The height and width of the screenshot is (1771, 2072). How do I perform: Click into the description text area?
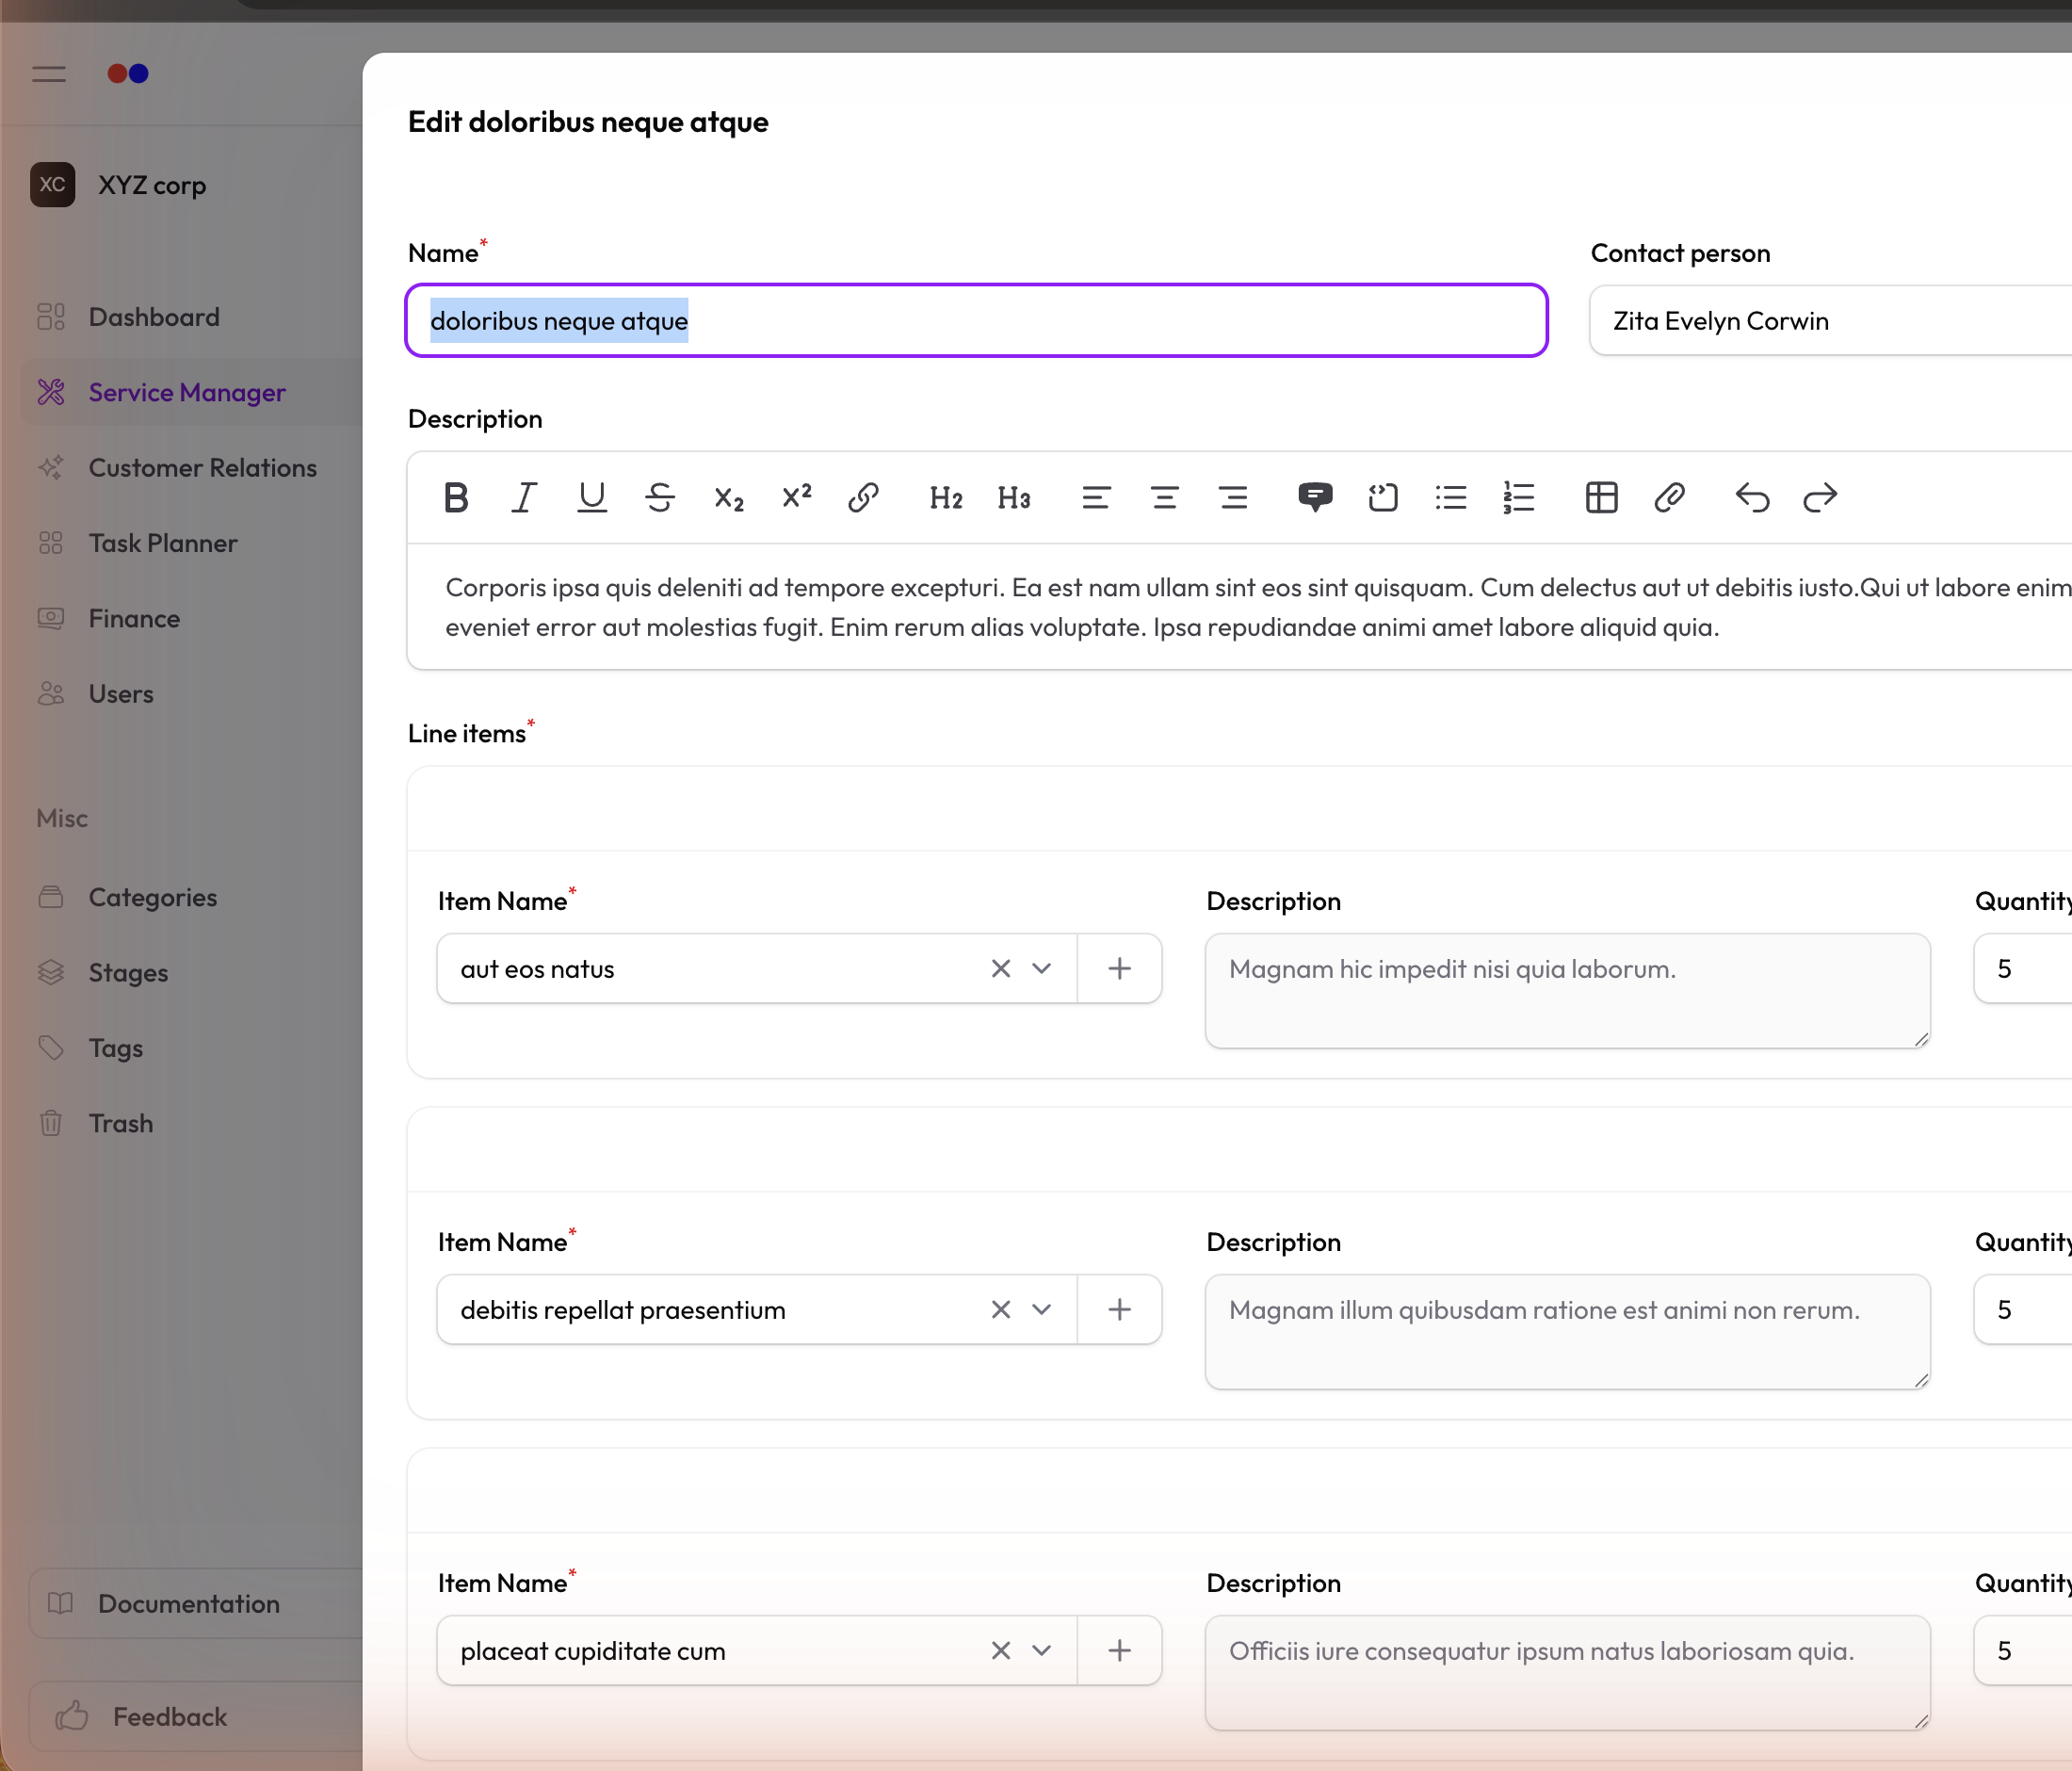click(1240, 607)
